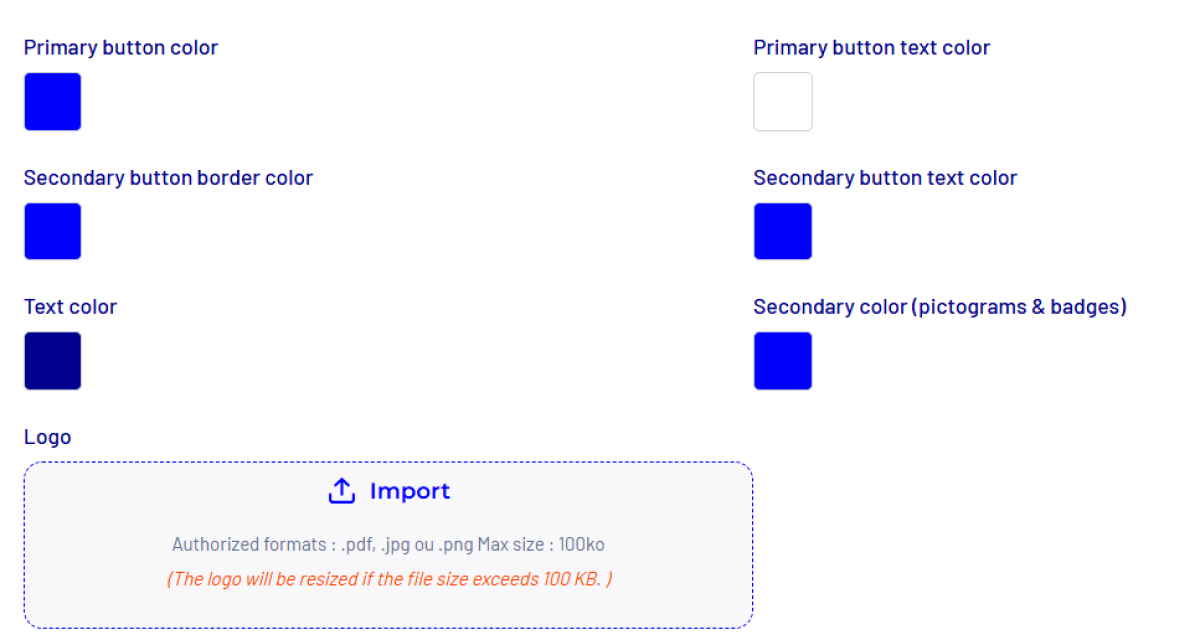Select the "Secondary button border color" label
The width and height of the screenshot is (1200, 640).
168,178
